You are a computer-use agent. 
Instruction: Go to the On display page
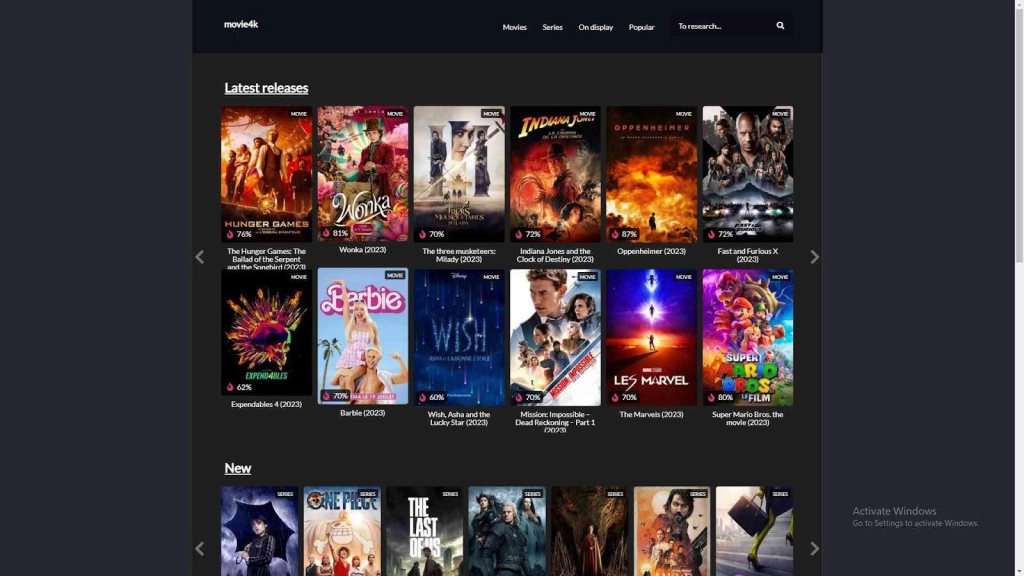click(x=596, y=27)
